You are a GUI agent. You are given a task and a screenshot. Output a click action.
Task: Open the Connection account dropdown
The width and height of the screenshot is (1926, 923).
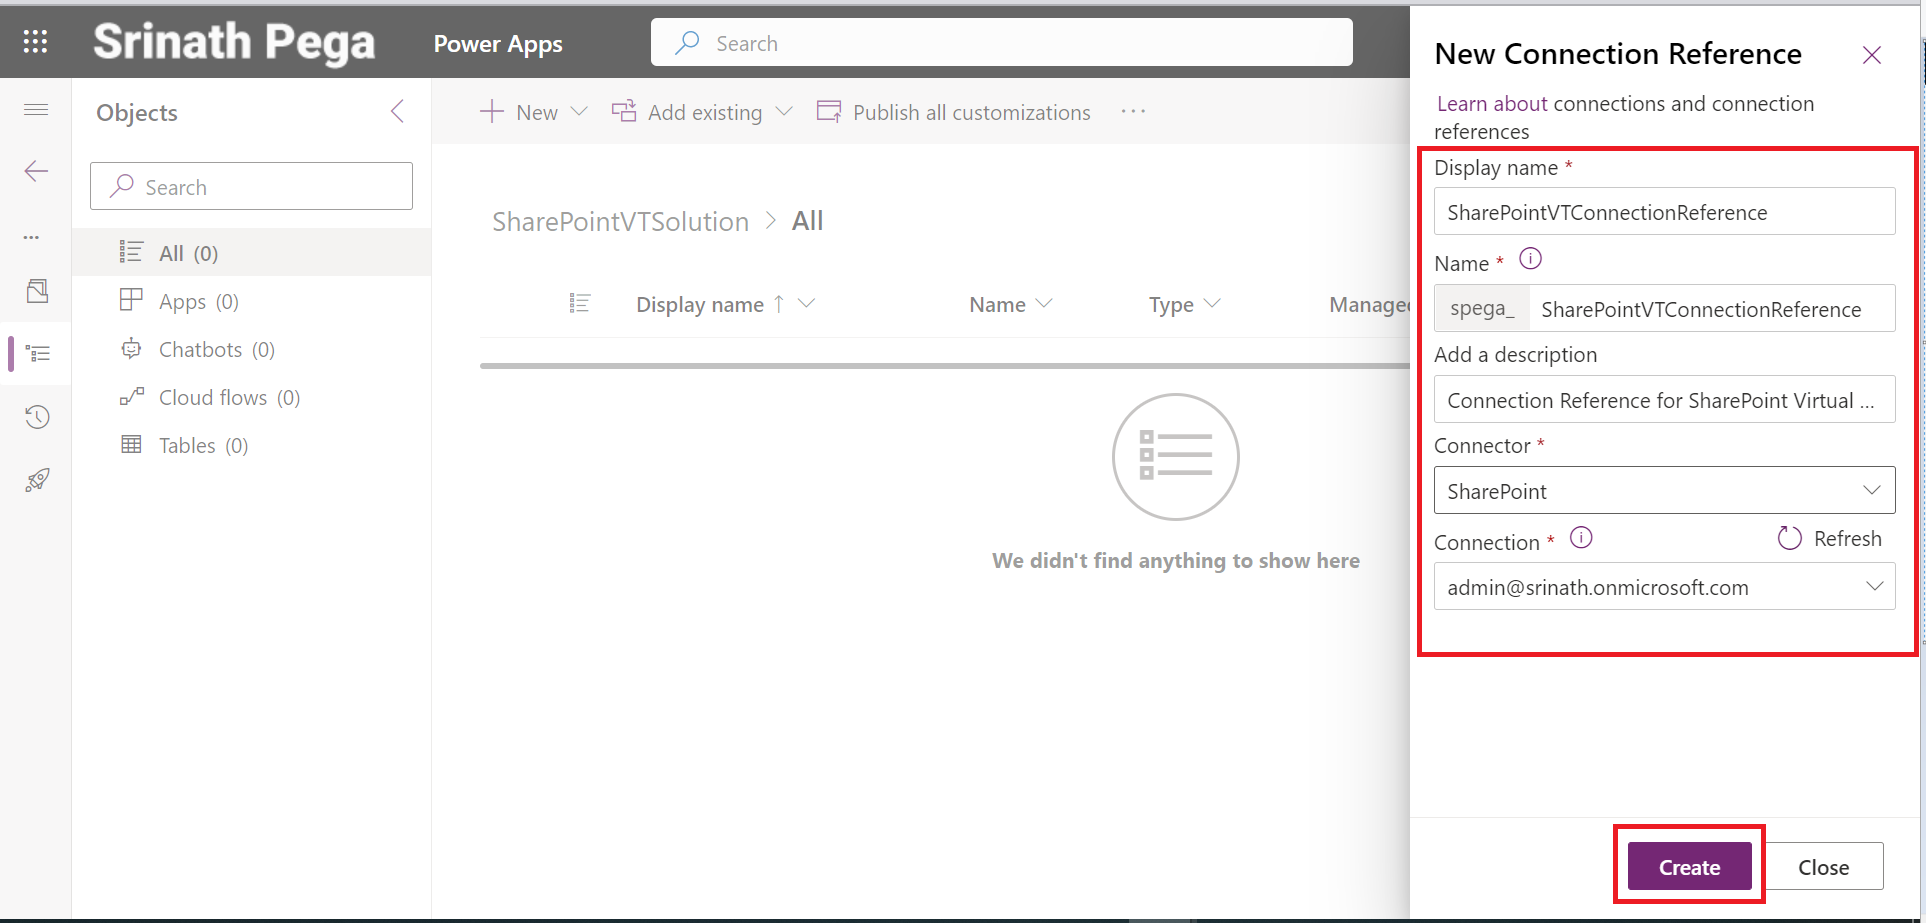(1664, 587)
